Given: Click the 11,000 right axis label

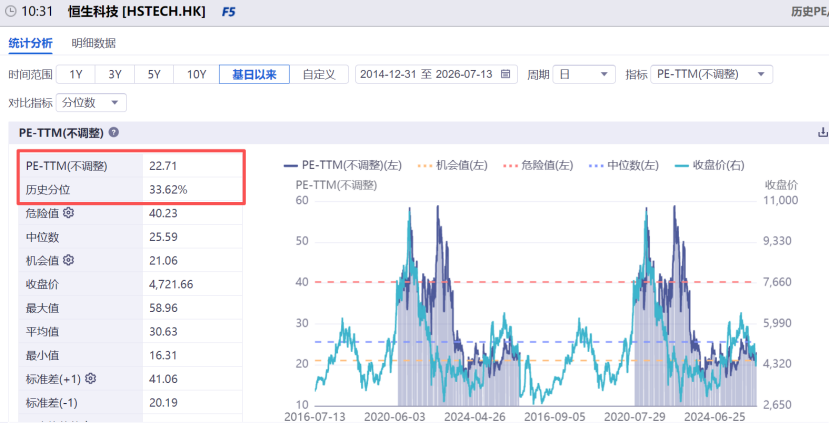Looking at the screenshot, I should pos(781,200).
